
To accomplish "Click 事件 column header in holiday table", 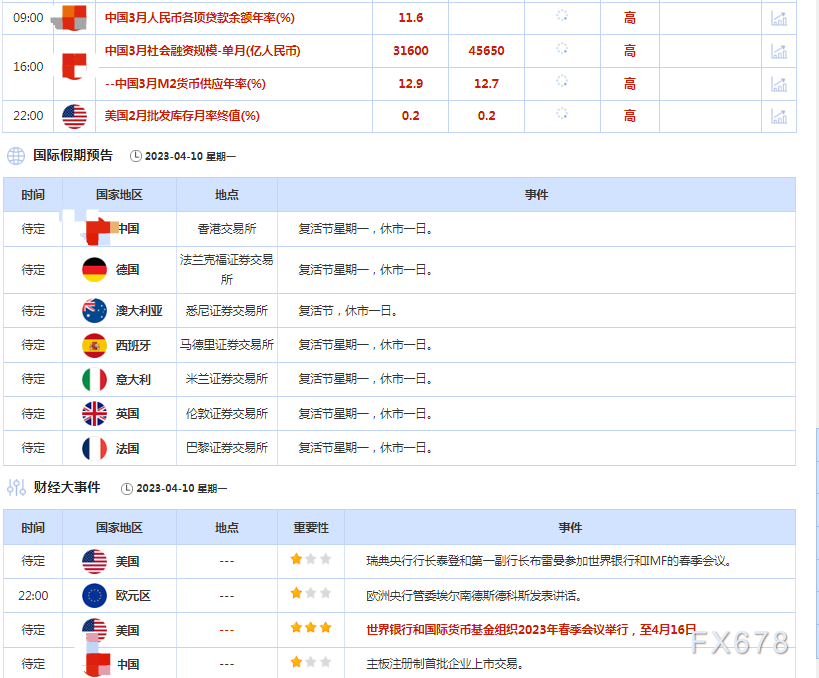I will click(x=536, y=195).
